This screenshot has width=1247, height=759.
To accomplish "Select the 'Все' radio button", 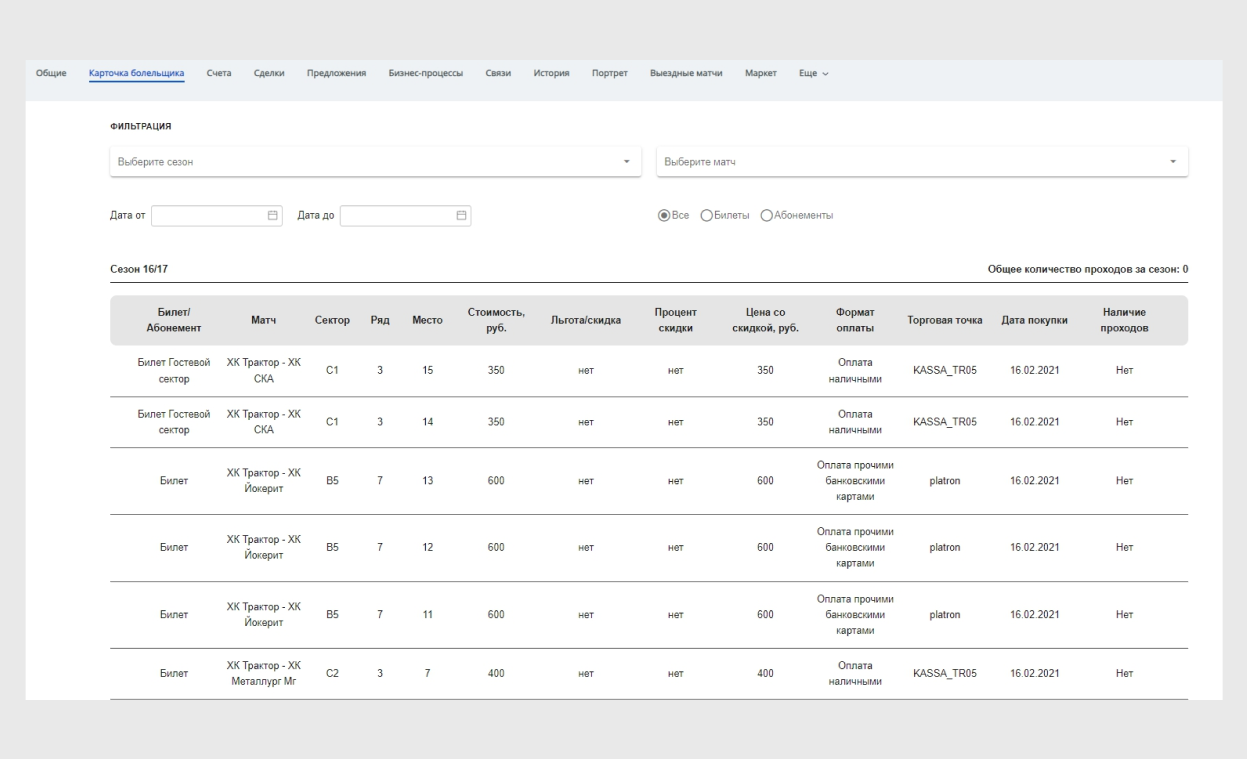I will point(663,215).
